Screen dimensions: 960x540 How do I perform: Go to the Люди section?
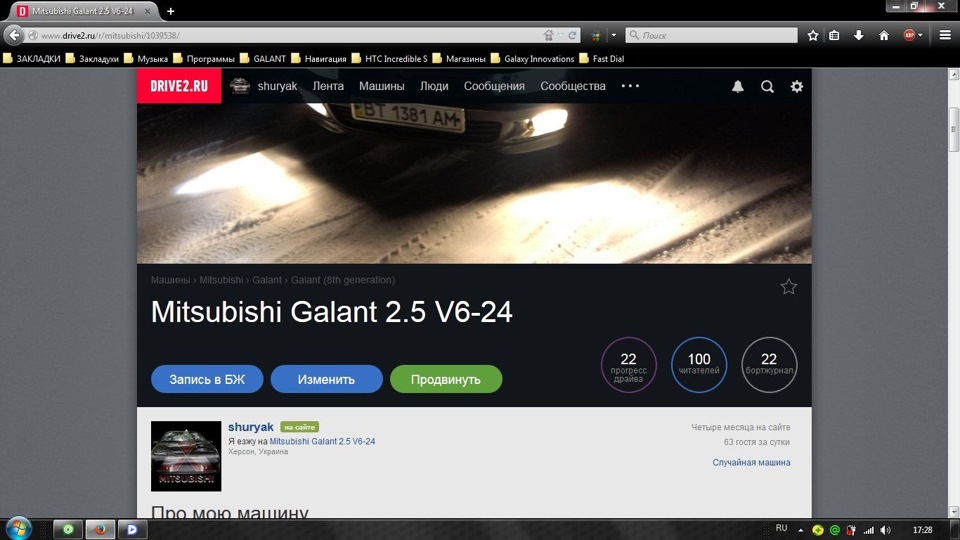[434, 86]
